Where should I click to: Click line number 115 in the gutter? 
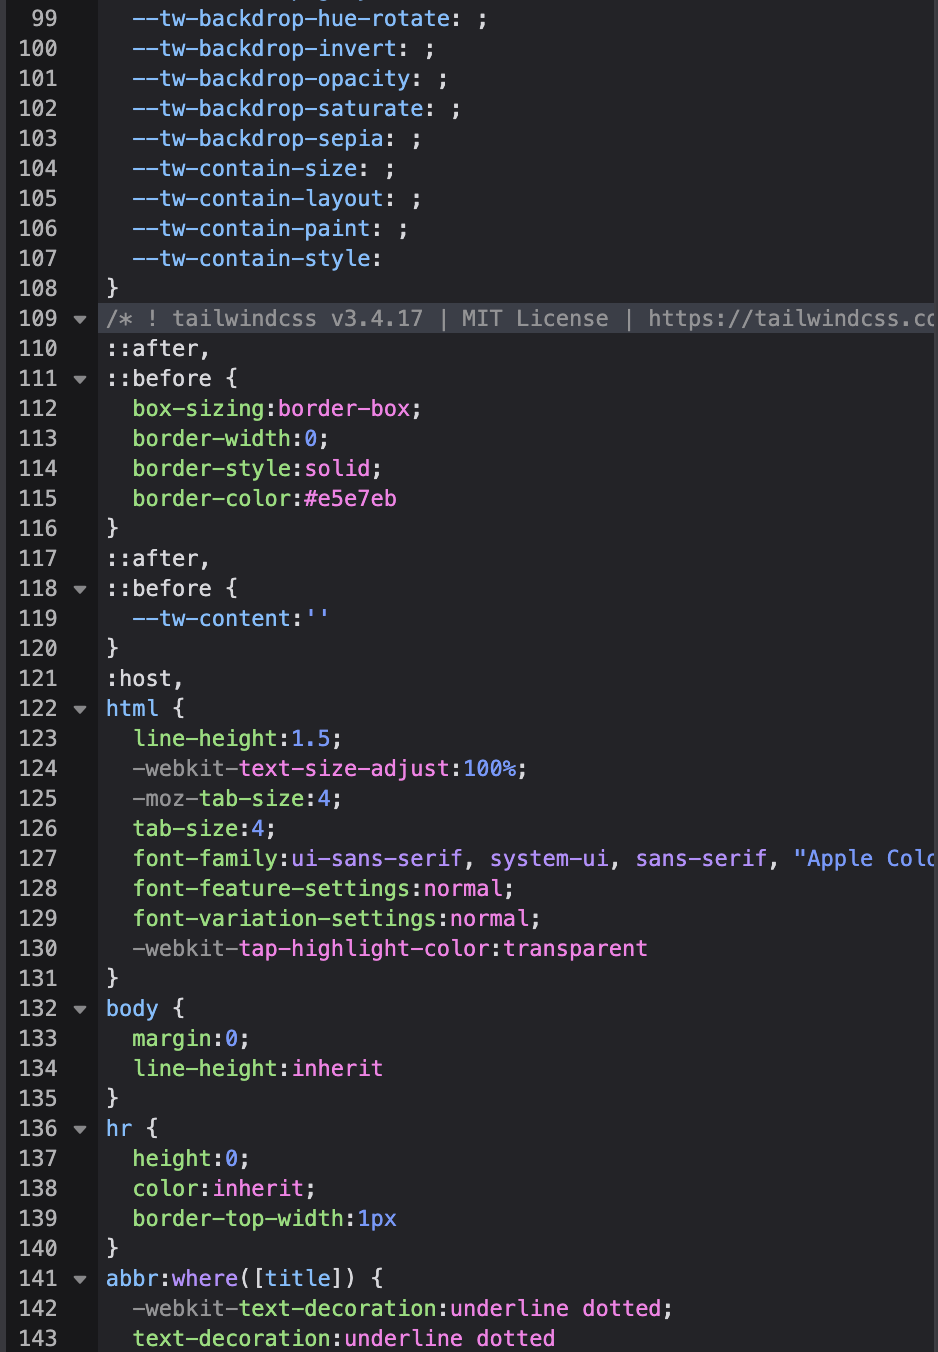(x=38, y=498)
